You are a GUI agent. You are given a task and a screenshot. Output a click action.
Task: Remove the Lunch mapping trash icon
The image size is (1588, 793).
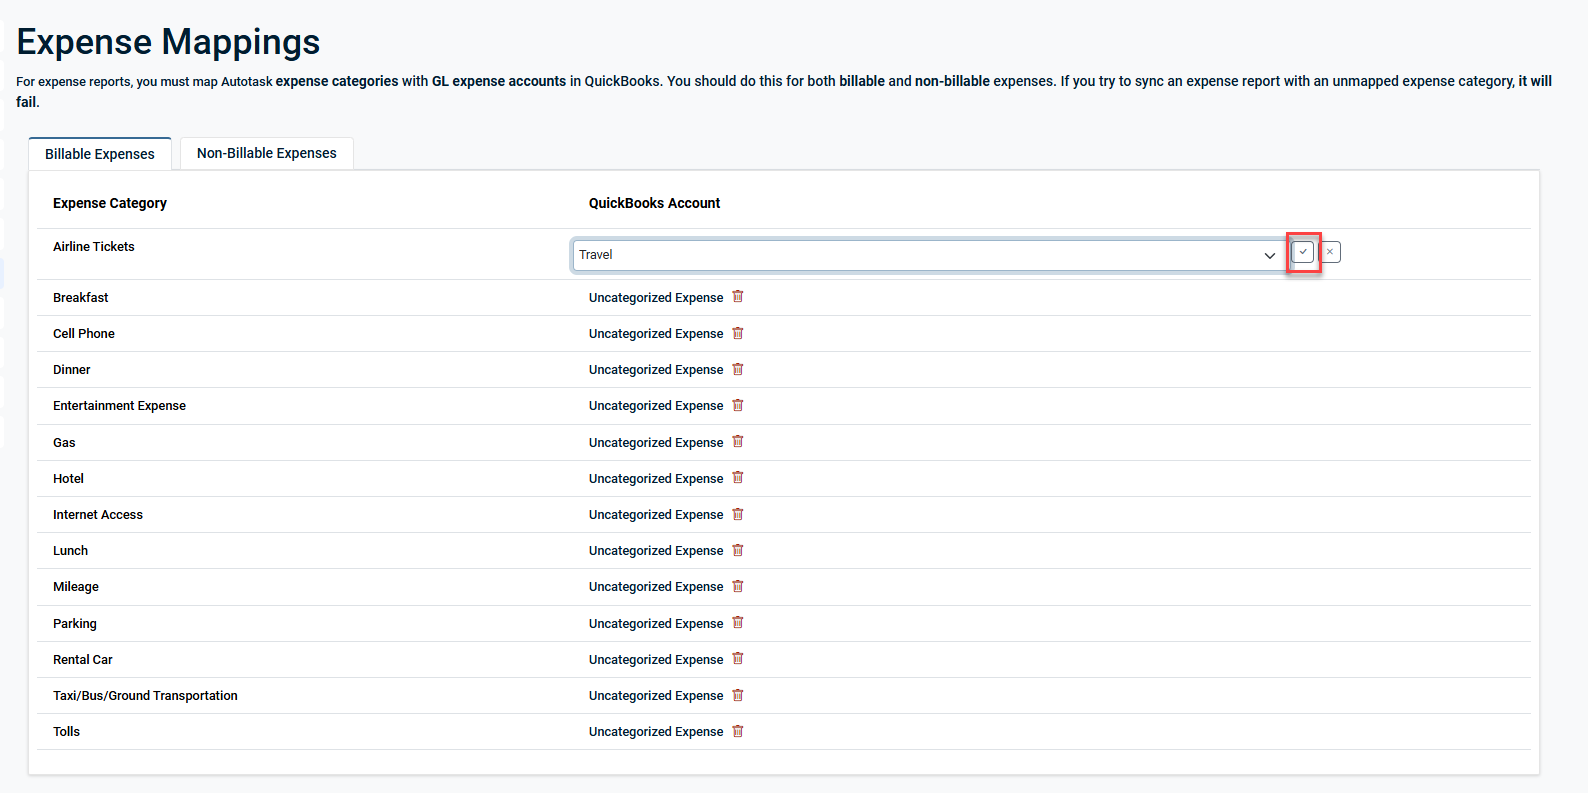tap(738, 550)
